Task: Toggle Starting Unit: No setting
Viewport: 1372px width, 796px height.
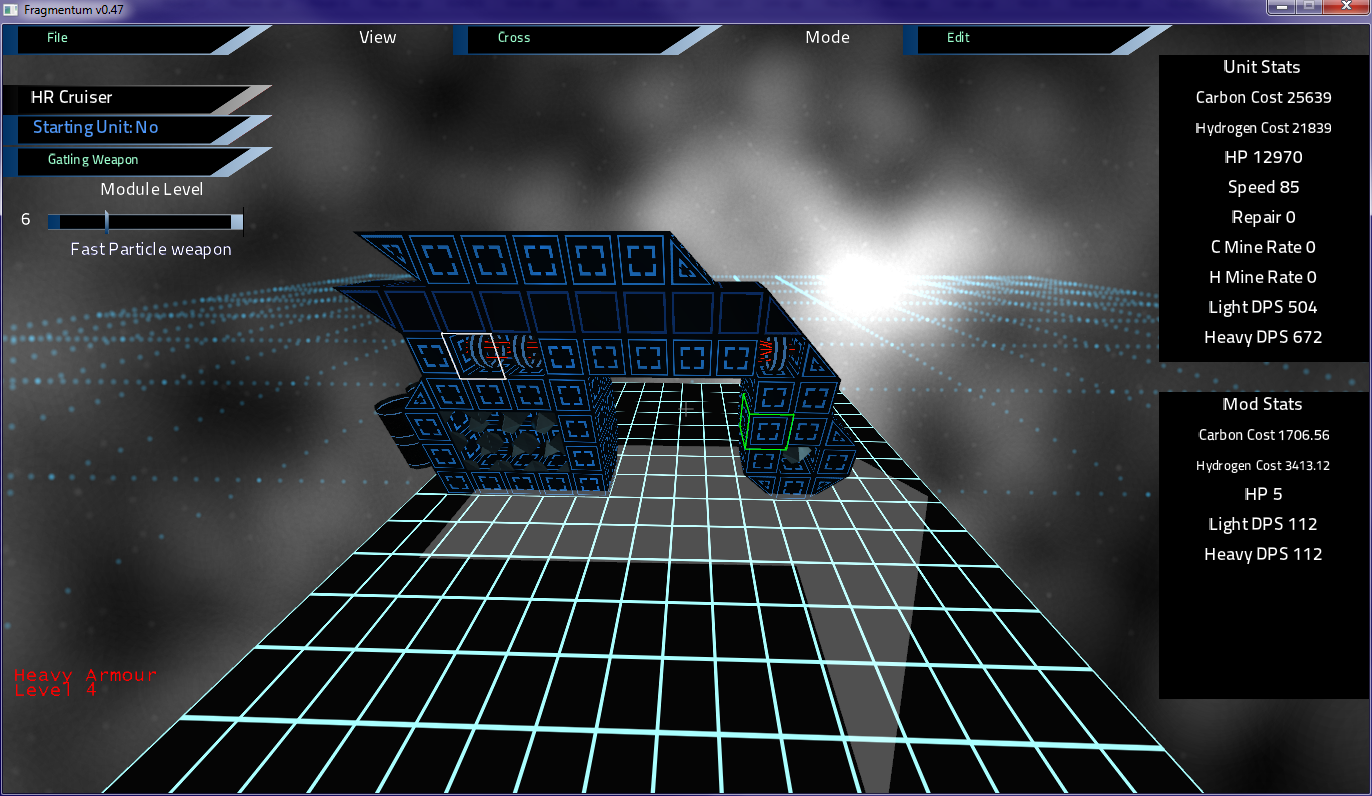Action: point(137,129)
